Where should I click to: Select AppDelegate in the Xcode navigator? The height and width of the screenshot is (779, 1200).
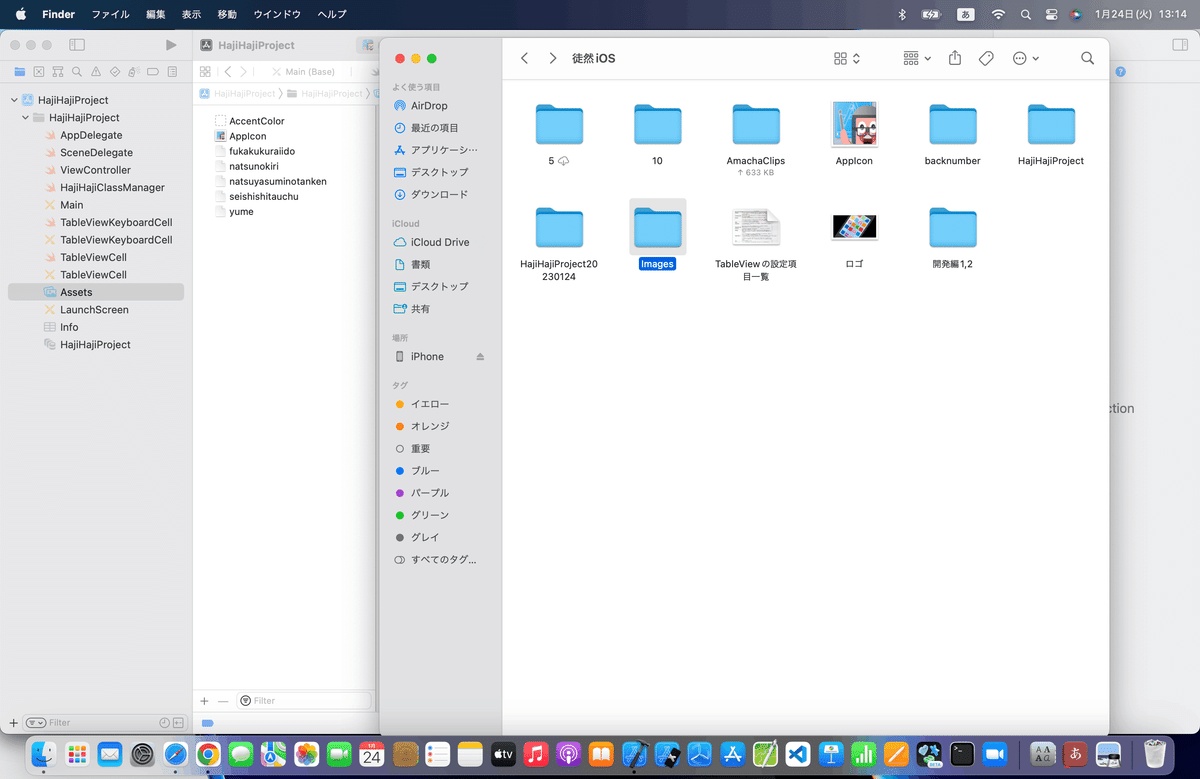tap(91, 135)
